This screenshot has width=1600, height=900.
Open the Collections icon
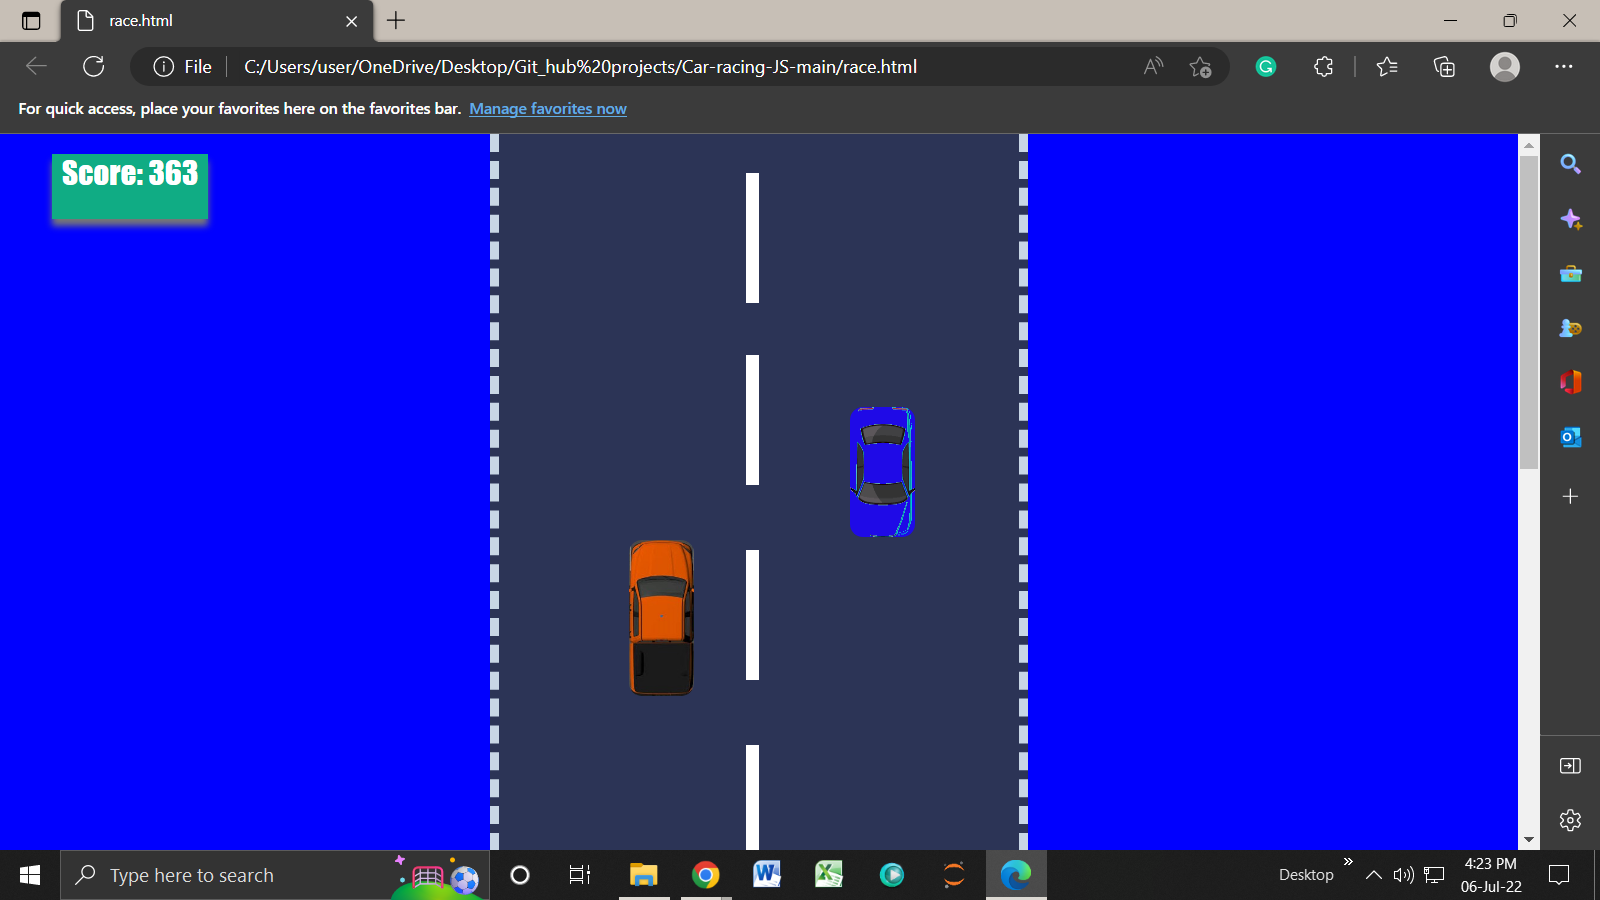pos(1443,66)
